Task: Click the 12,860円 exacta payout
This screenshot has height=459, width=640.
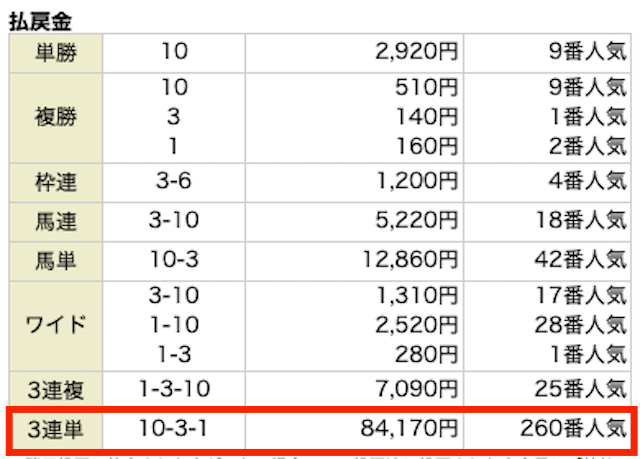Action: click(x=410, y=260)
